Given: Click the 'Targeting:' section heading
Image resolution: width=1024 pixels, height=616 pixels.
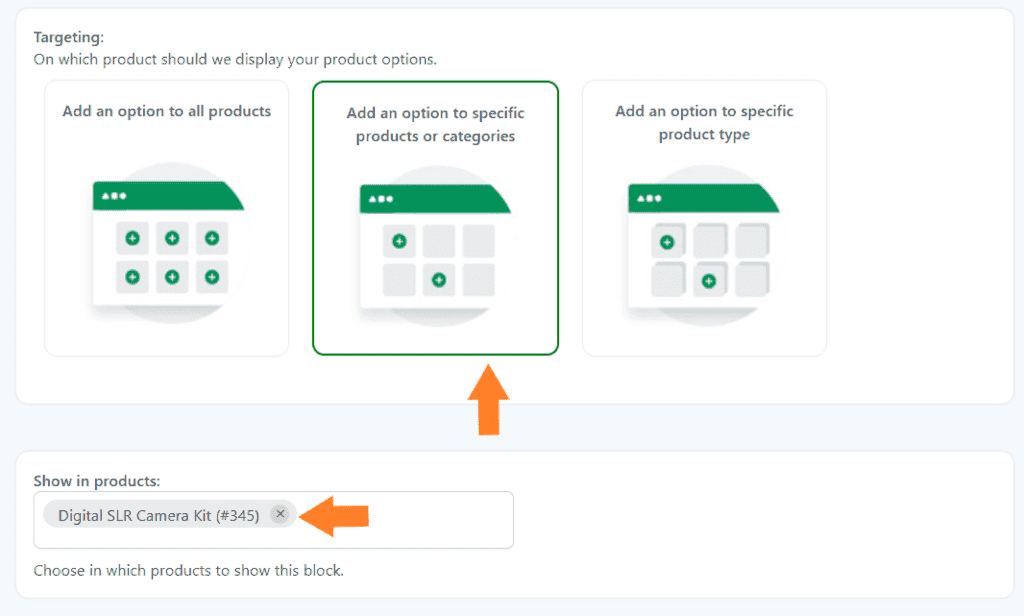Looking at the screenshot, I should (x=67, y=35).
